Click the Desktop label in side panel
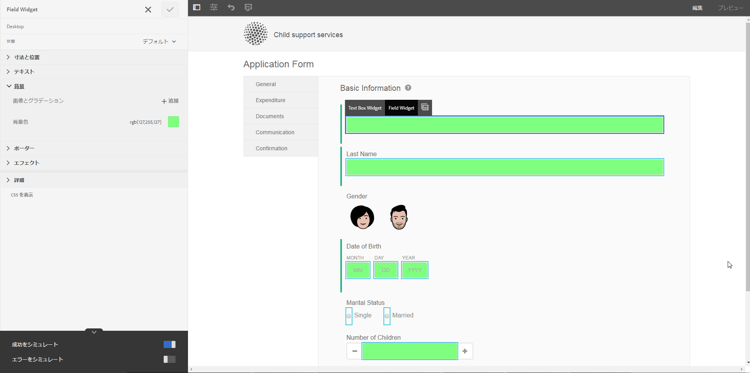The width and height of the screenshot is (750, 373). [15, 27]
